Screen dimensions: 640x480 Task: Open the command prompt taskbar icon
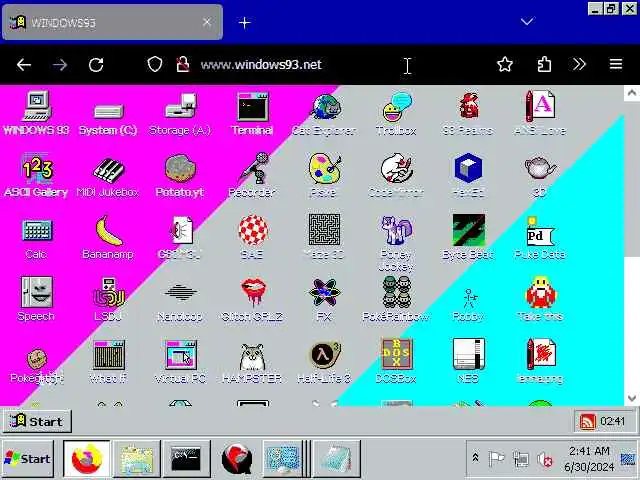pos(186,459)
